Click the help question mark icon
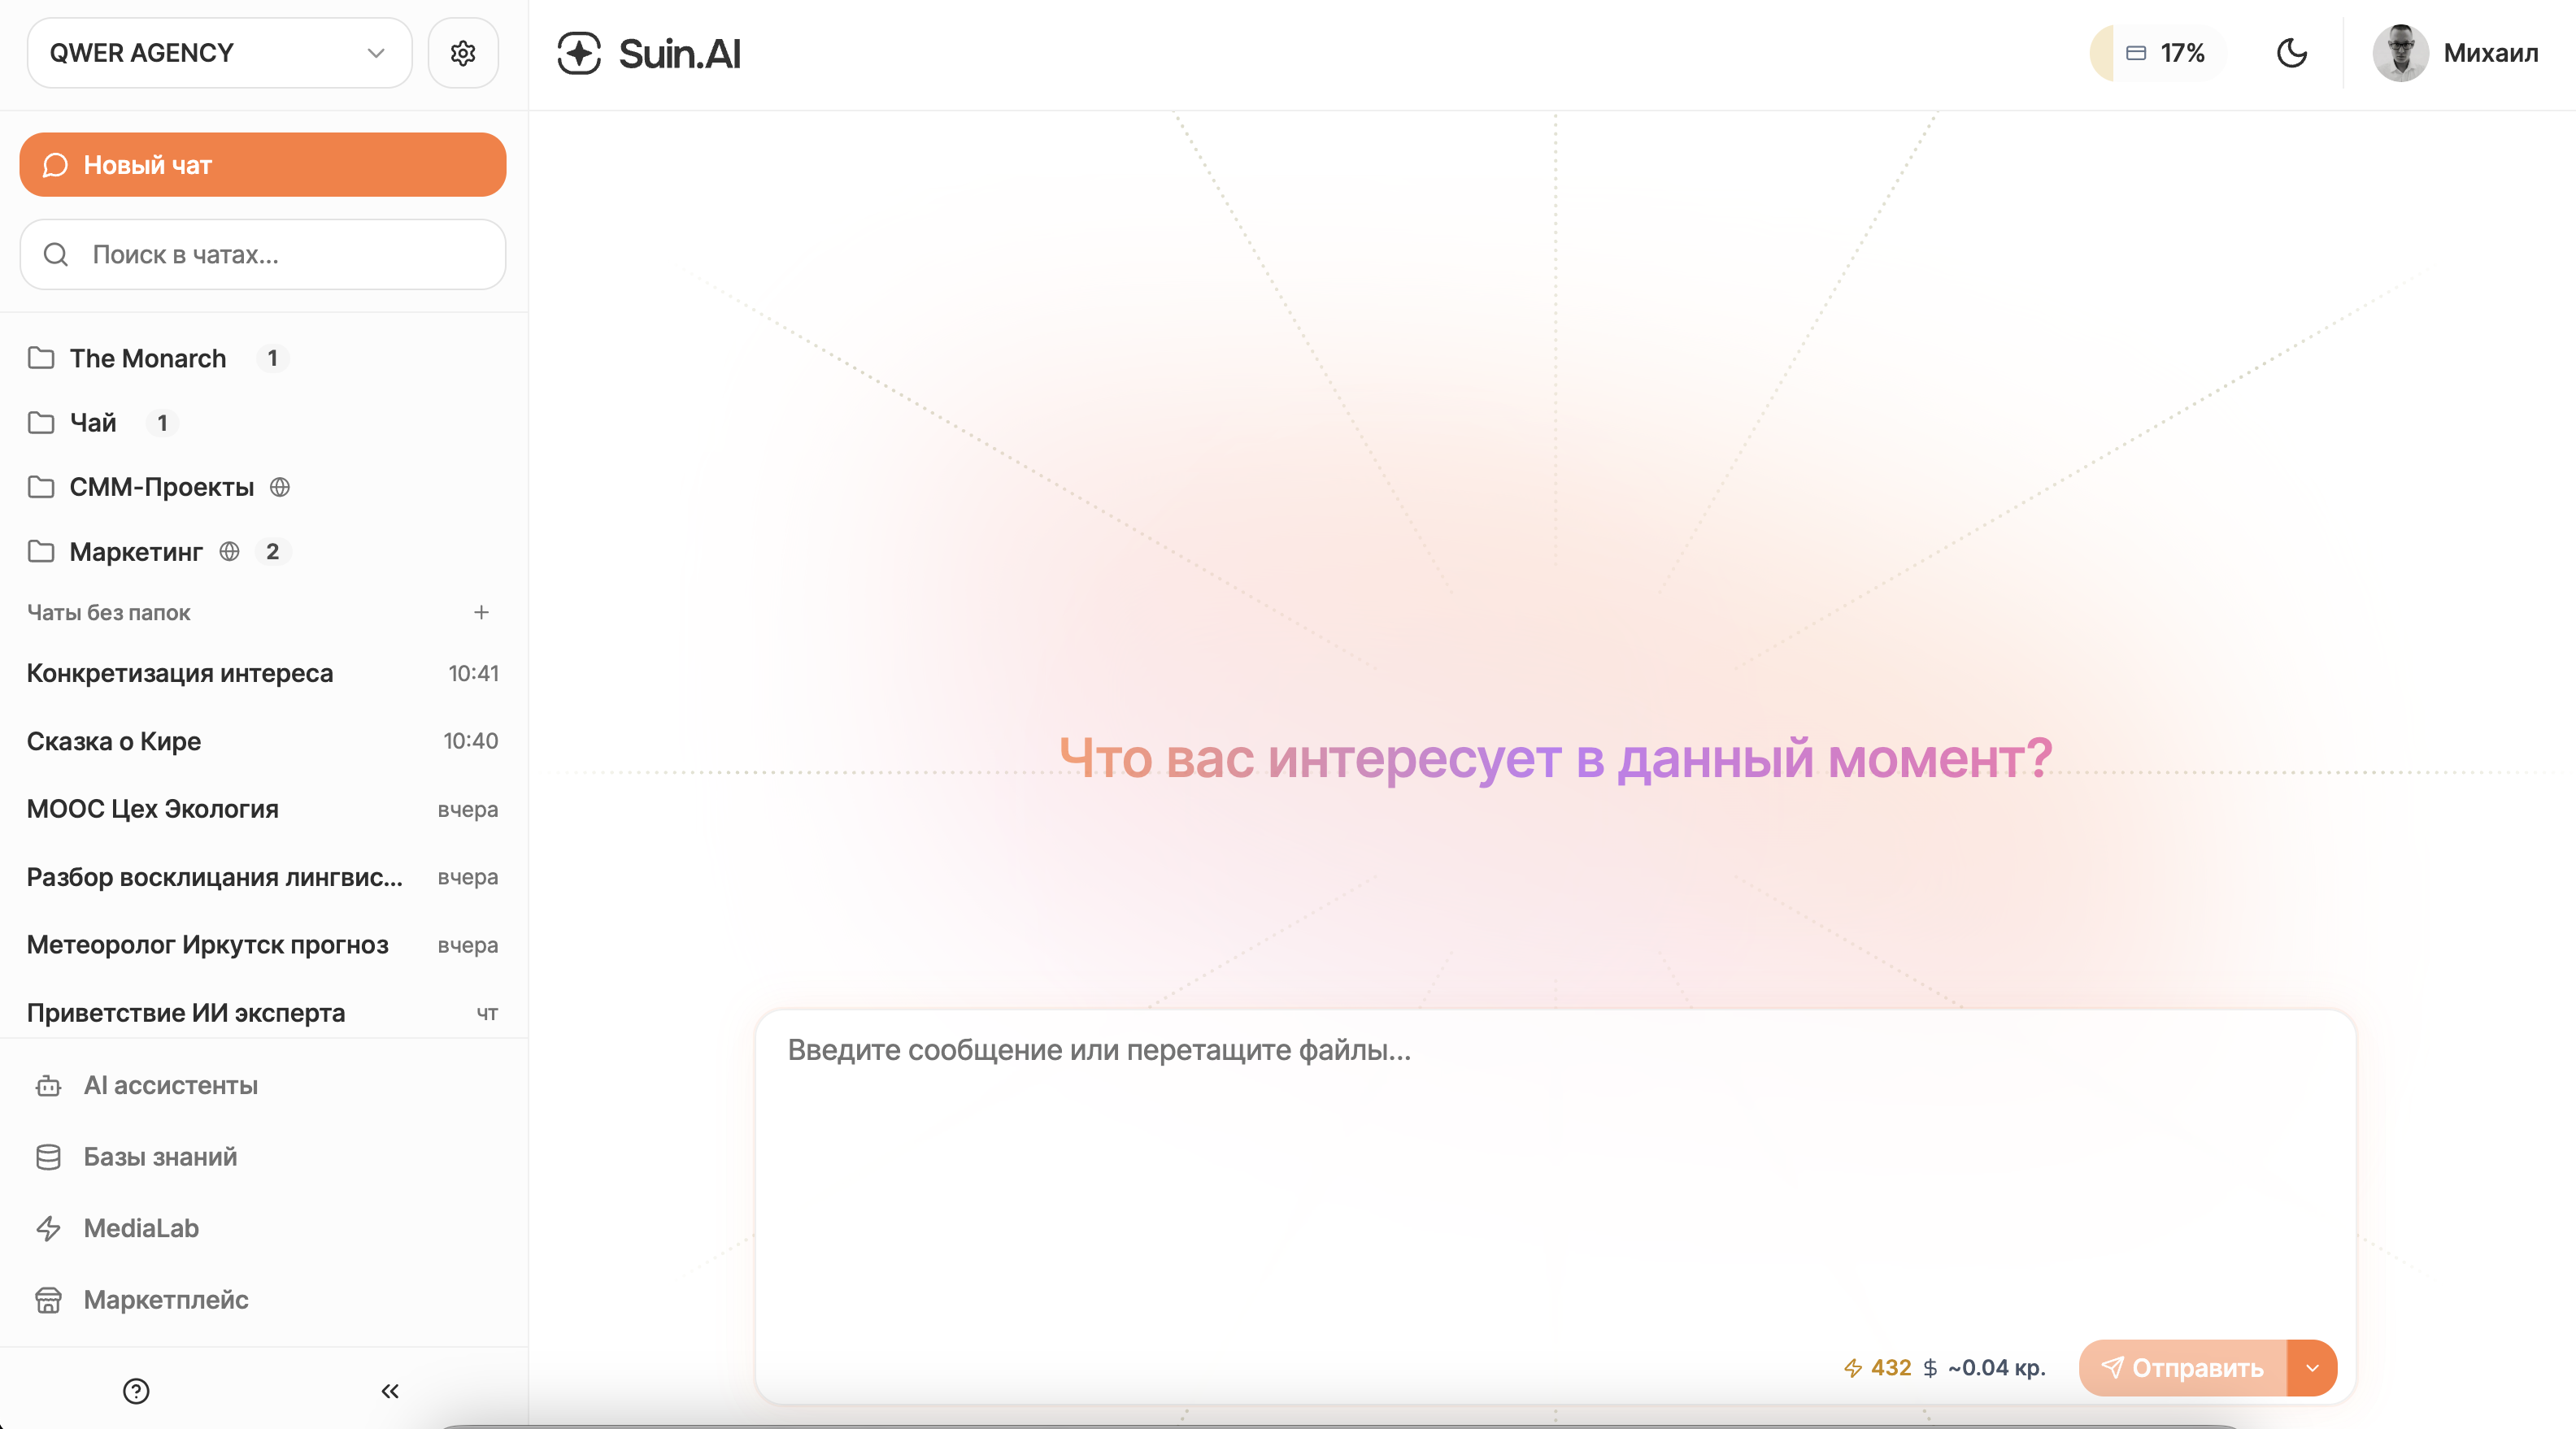The image size is (2576, 1429). (x=136, y=1390)
